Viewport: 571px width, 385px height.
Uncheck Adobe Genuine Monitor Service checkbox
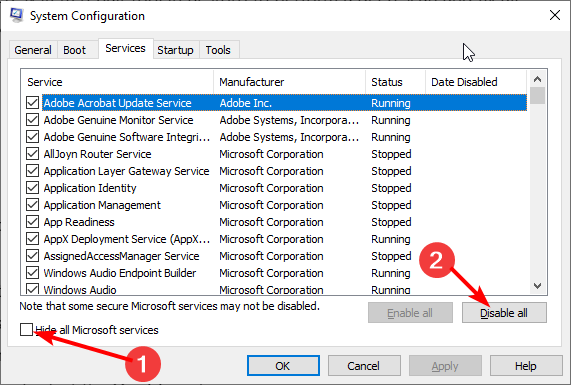pyautogui.click(x=32, y=120)
